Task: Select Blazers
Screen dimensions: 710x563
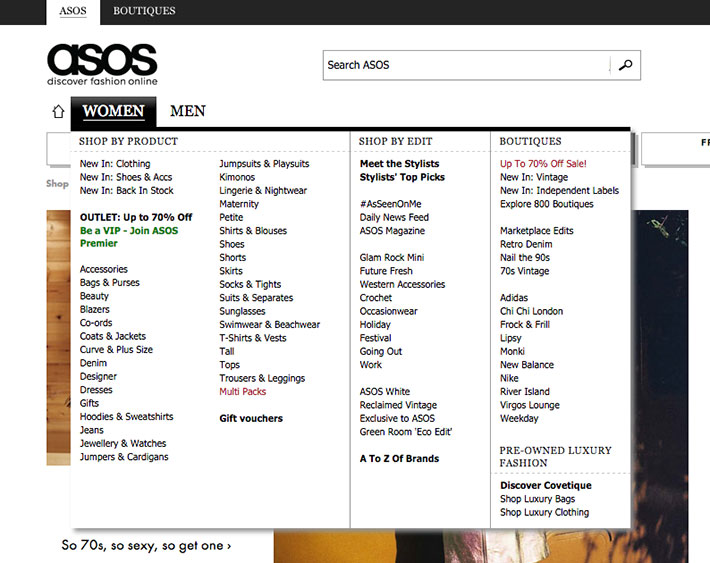Action: pos(95,309)
